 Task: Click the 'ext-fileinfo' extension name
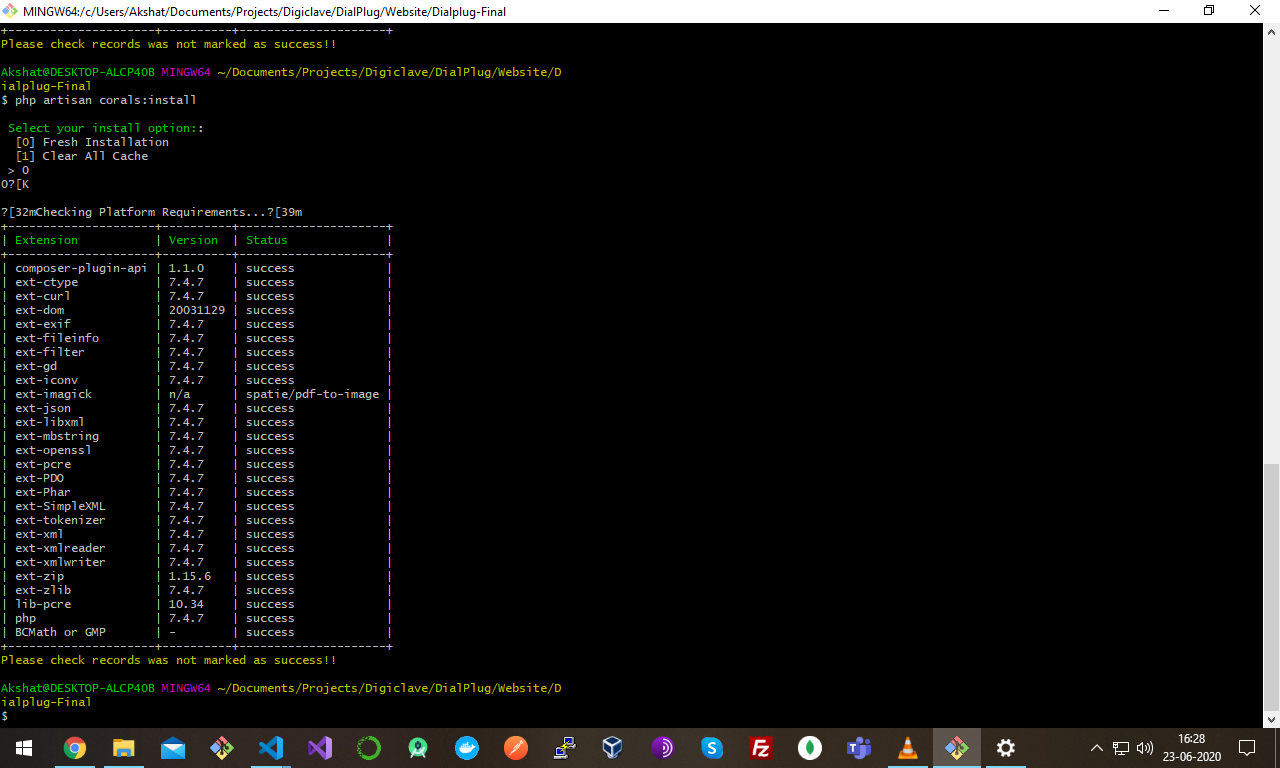57,338
